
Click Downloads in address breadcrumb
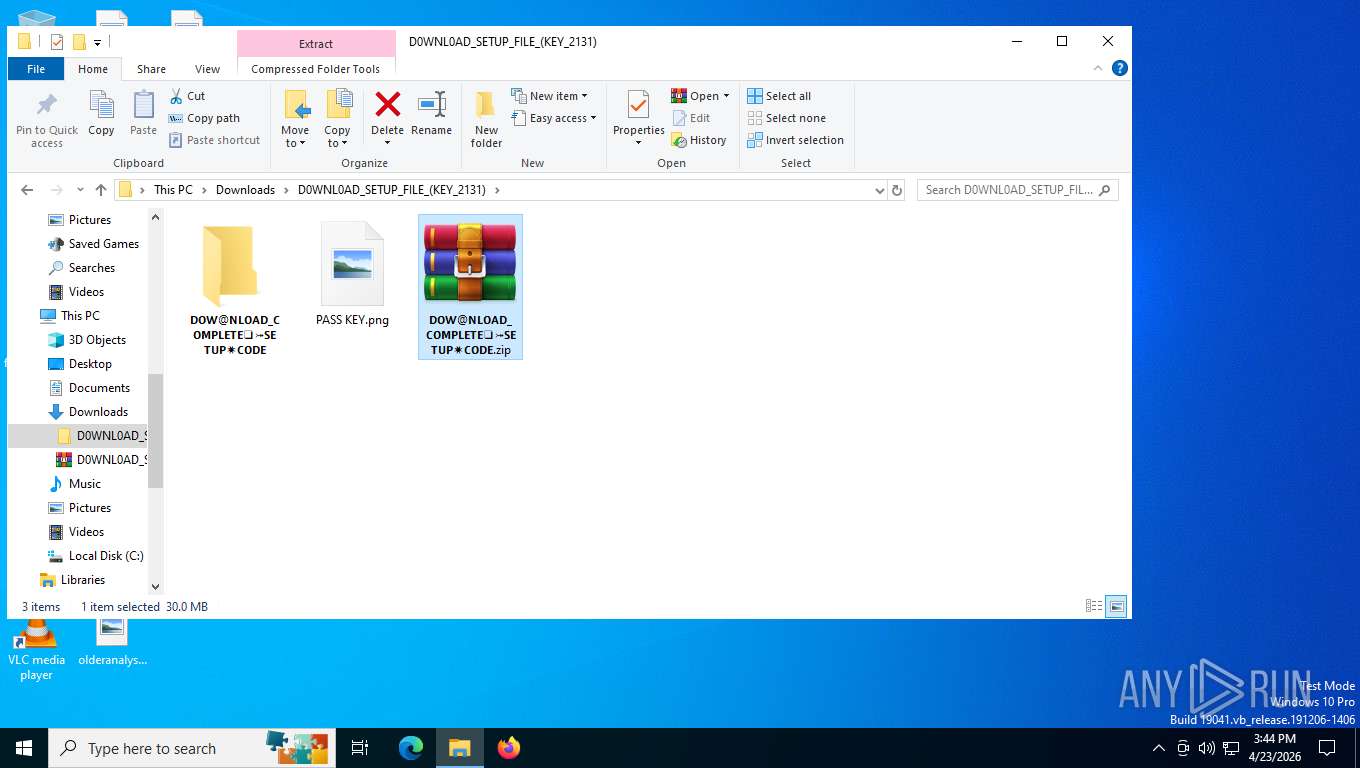(x=245, y=190)
